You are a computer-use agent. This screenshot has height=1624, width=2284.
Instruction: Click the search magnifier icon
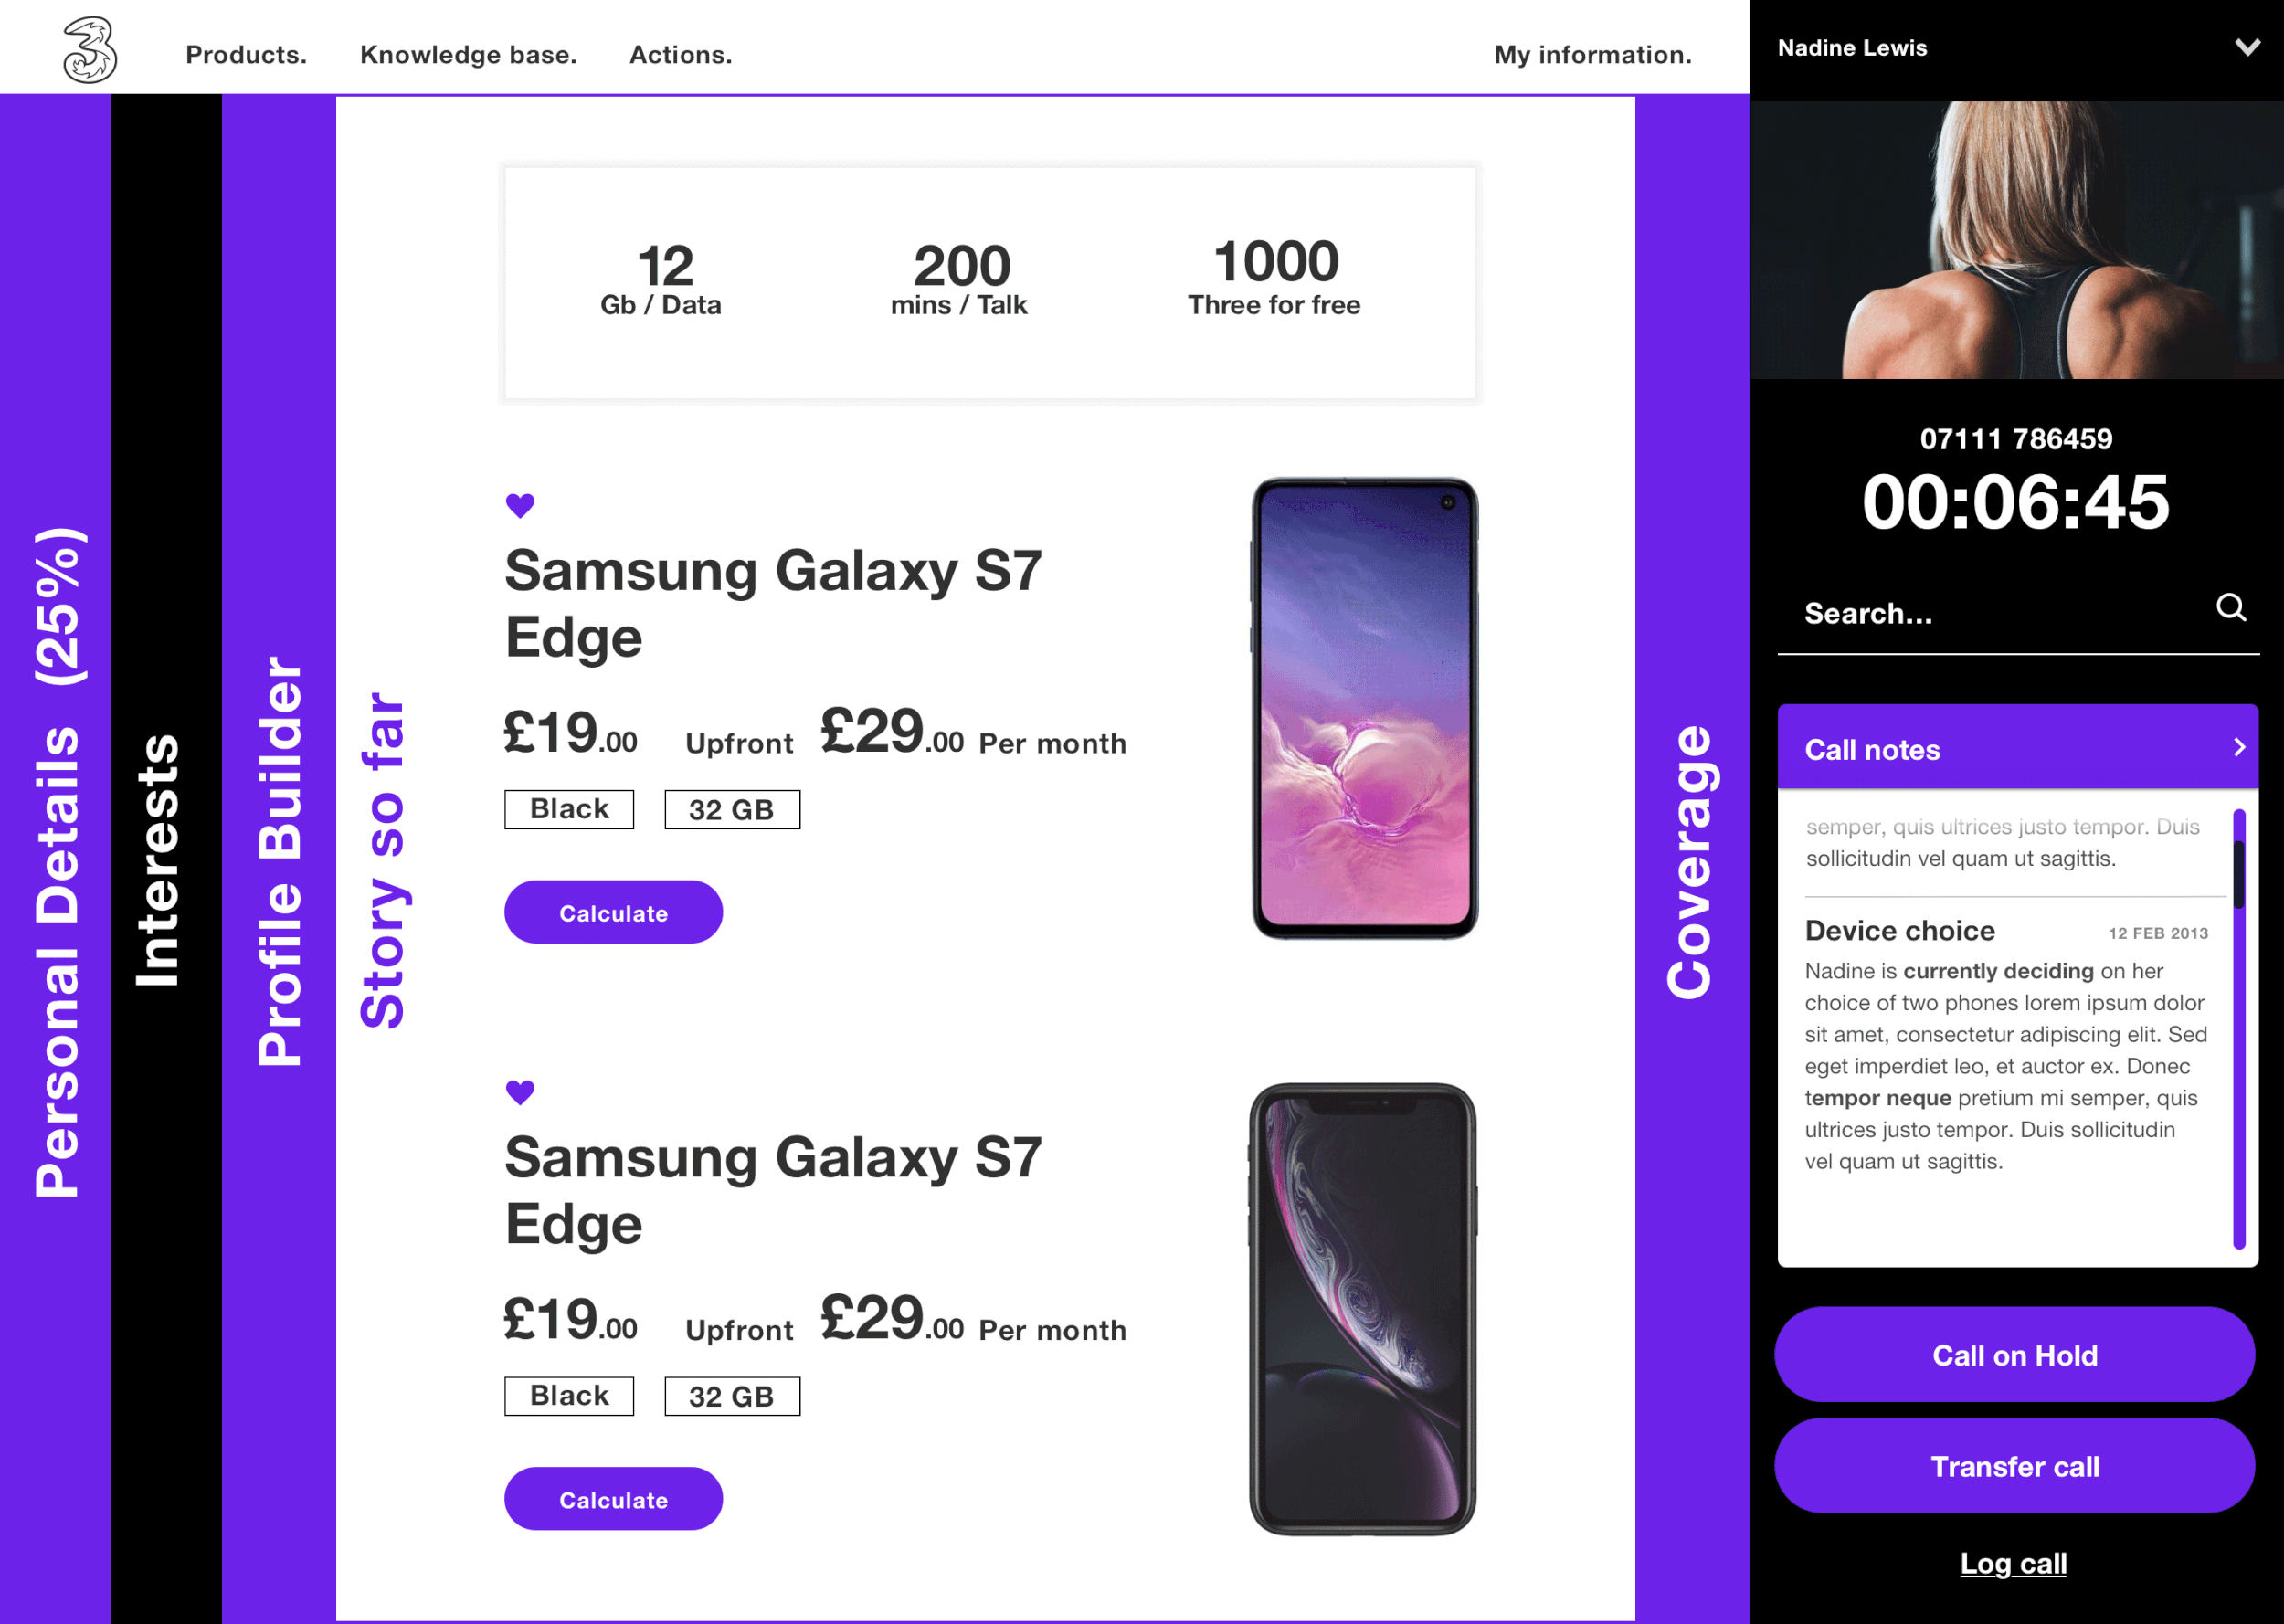[2231, 608]
